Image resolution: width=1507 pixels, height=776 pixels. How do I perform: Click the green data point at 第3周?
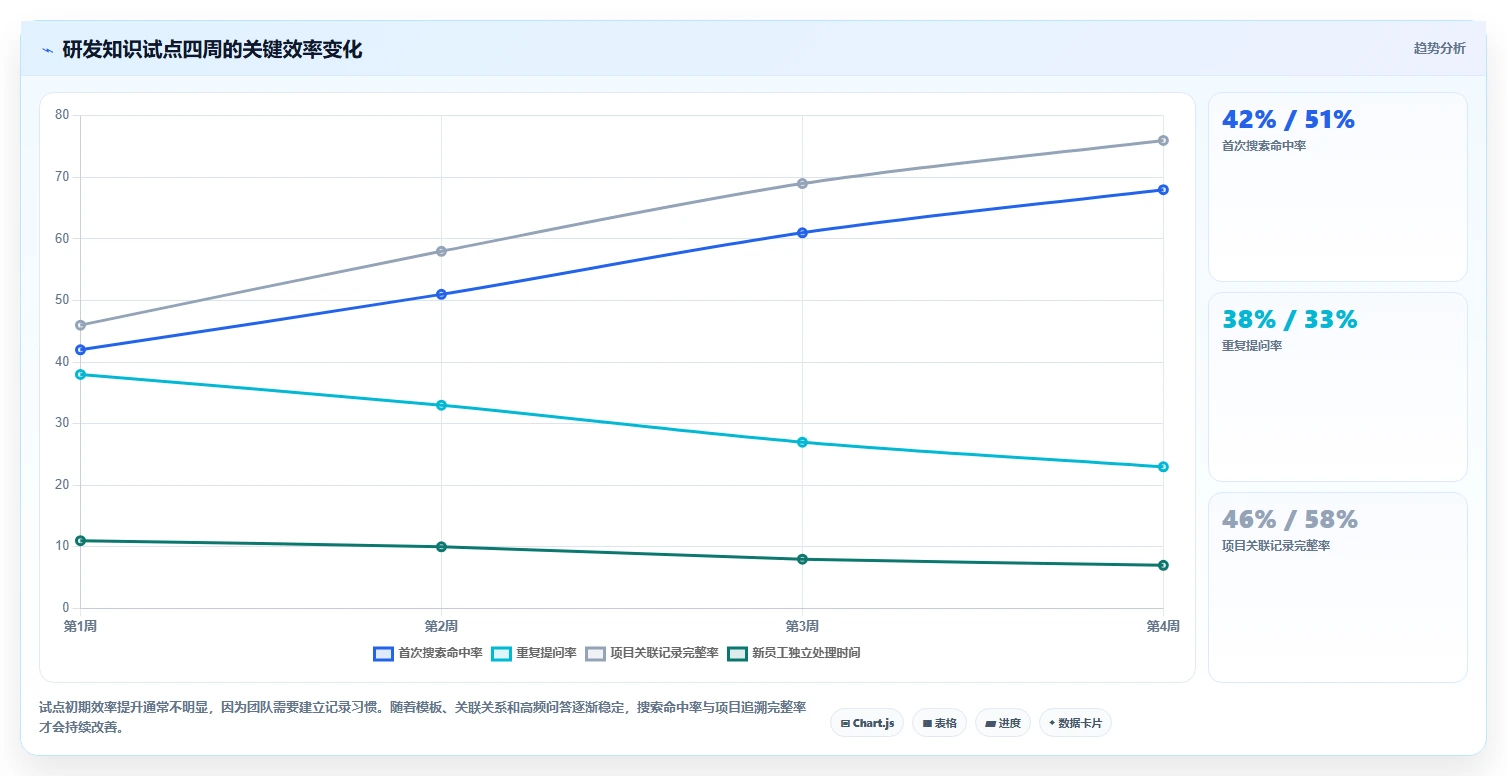[802, 559]
